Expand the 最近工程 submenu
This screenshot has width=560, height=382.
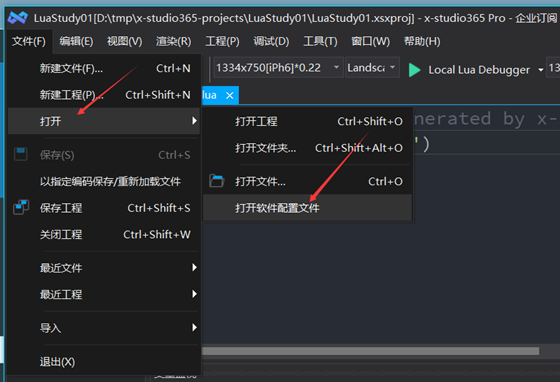pos(104,294)
